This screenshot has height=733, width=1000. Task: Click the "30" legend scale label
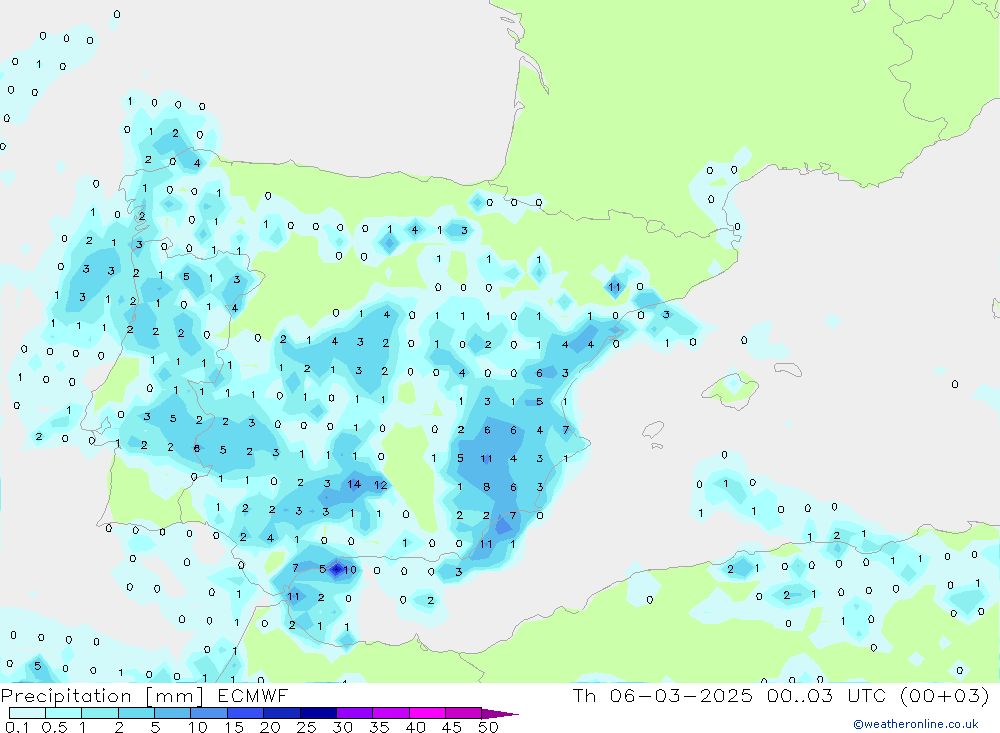pos(343,727)
